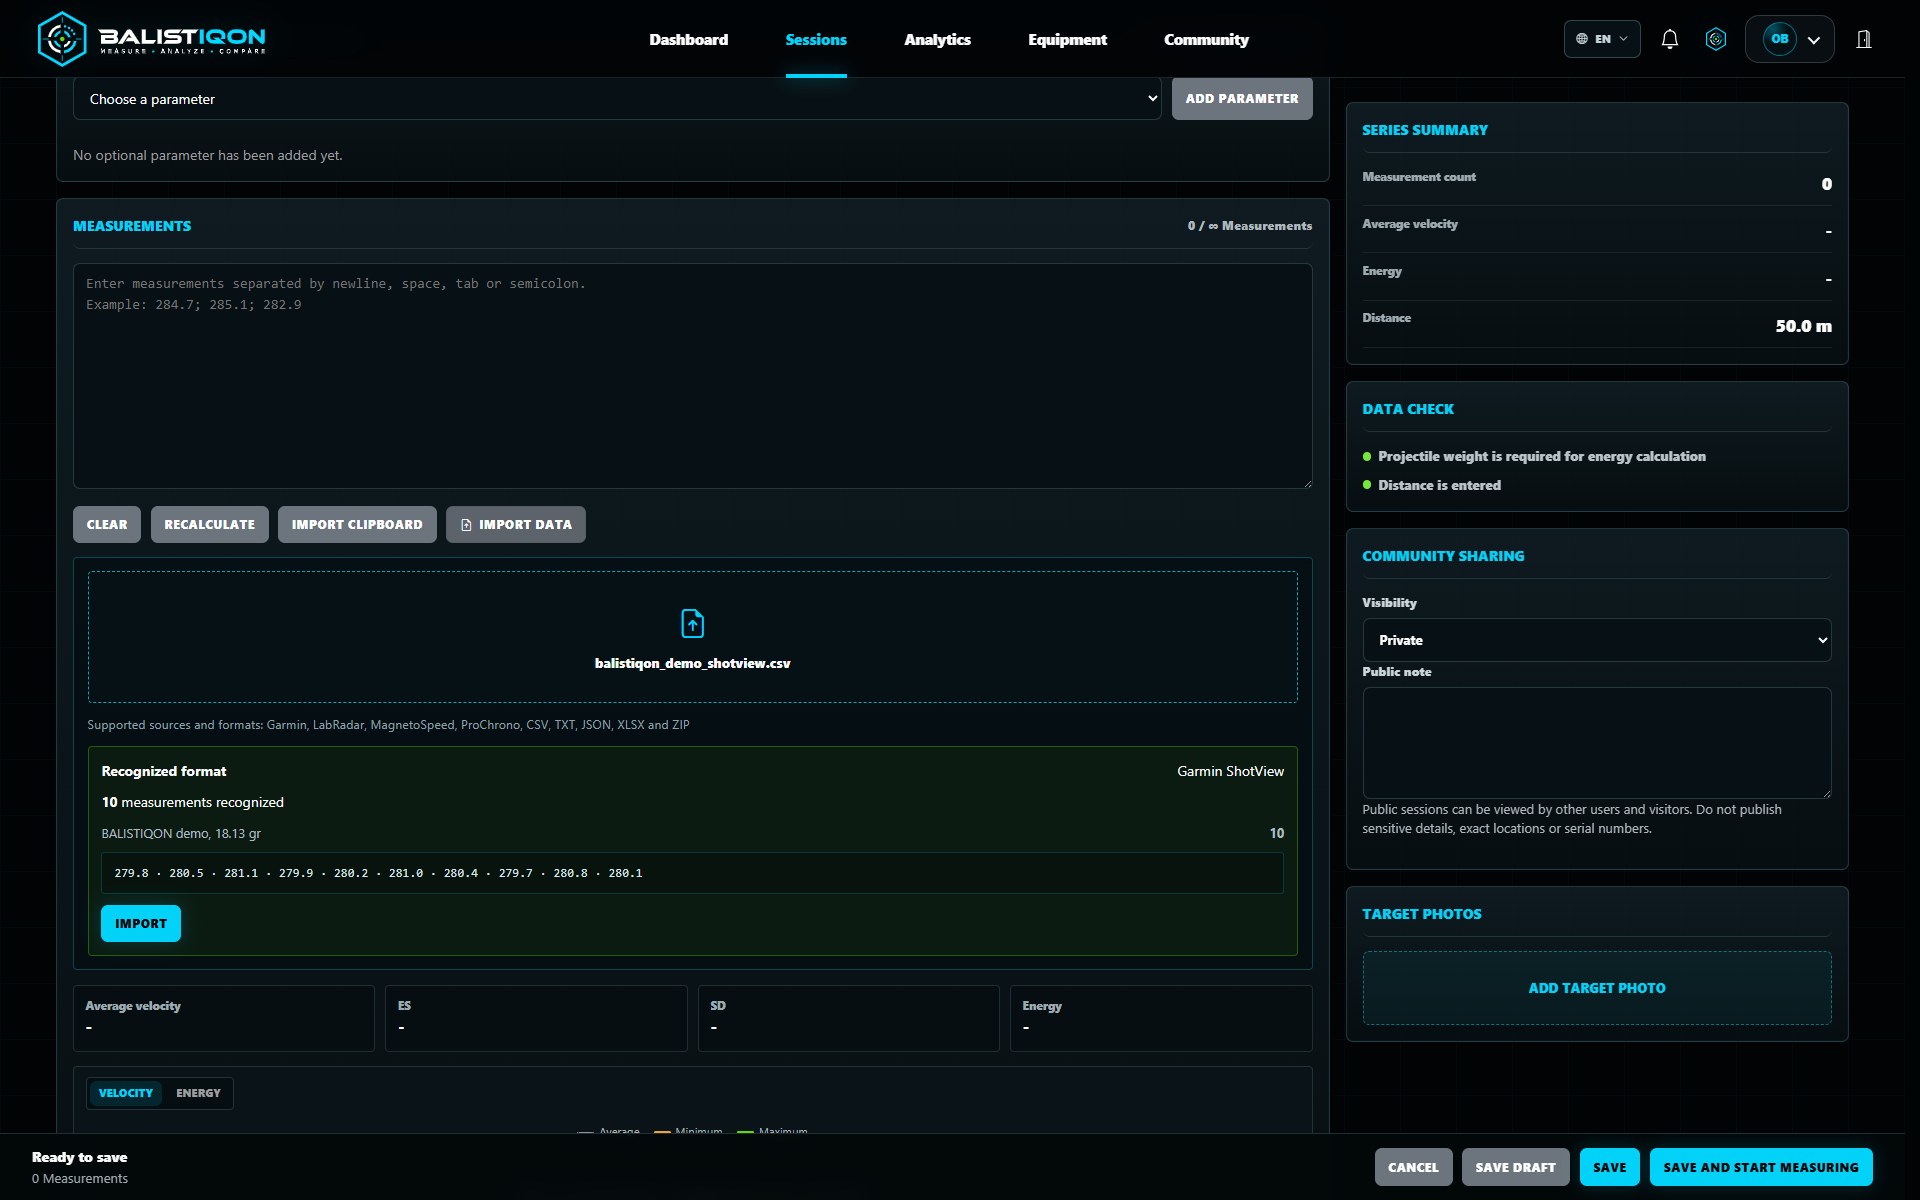
Task: Click the balistiqon_demo_shotview.csv file name
Action: pos(692,663)
